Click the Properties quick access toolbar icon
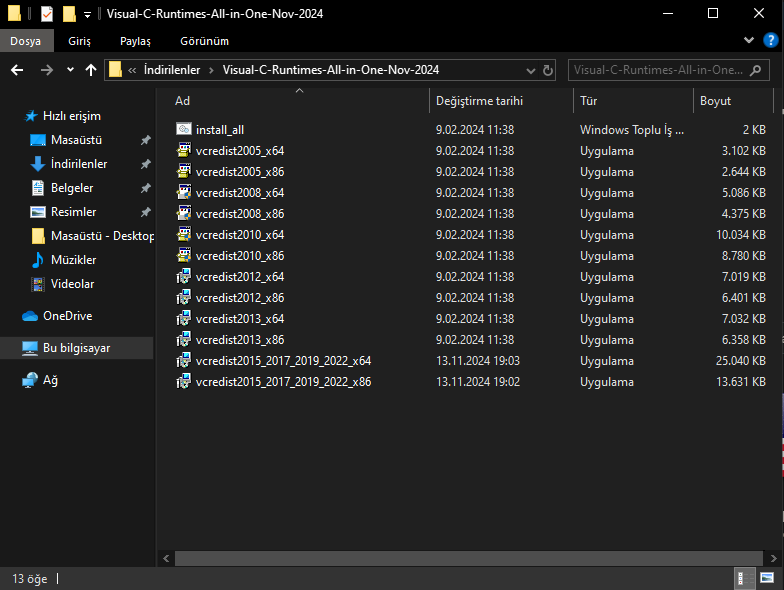Image resolution: width=784 pixels, height=590 pixels. coord(46,14)
